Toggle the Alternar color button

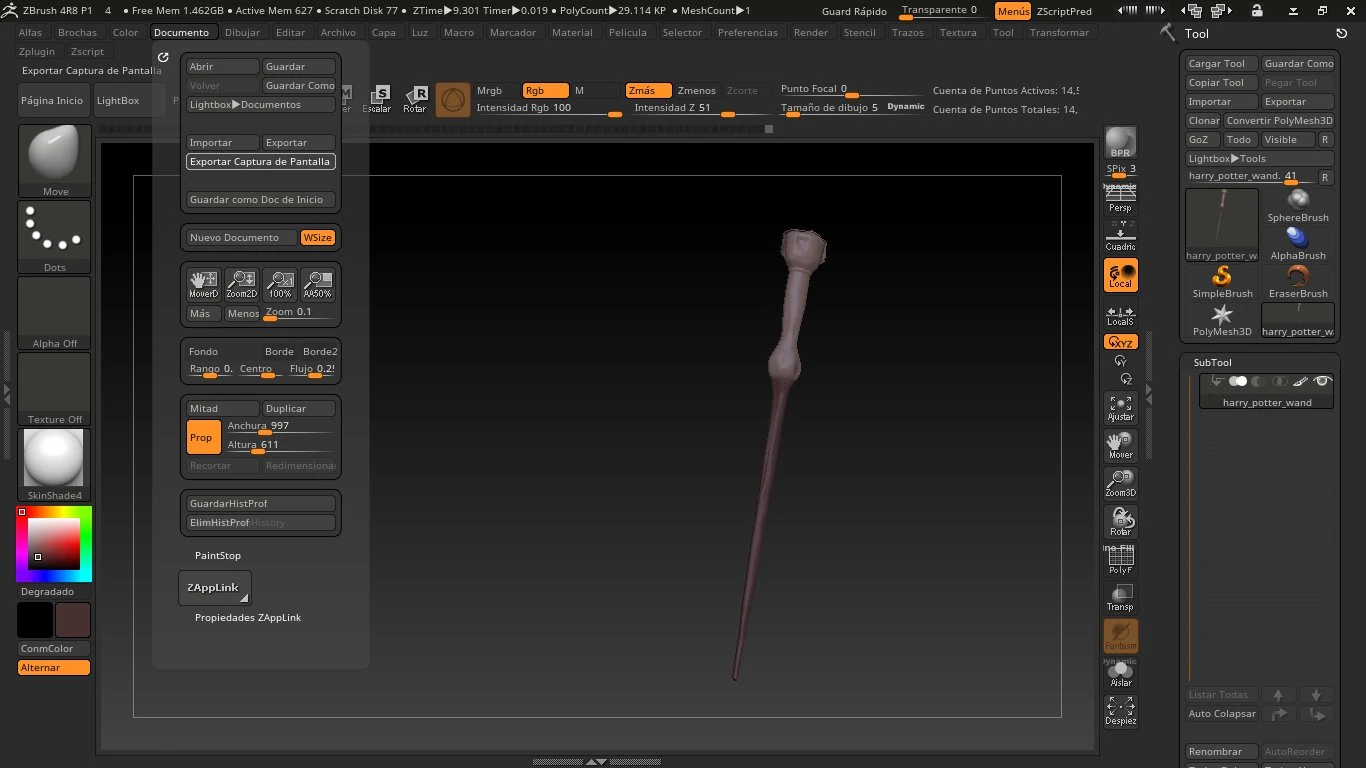coord(54,667)
